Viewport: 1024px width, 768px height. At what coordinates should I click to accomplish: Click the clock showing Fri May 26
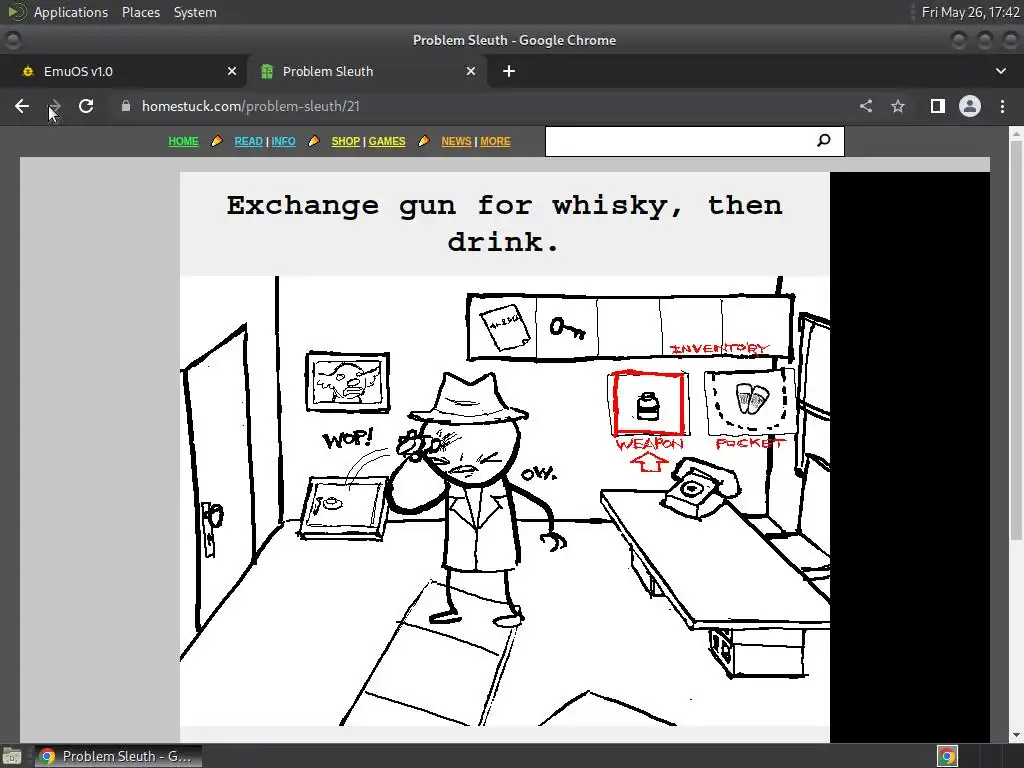click(970, 12)
